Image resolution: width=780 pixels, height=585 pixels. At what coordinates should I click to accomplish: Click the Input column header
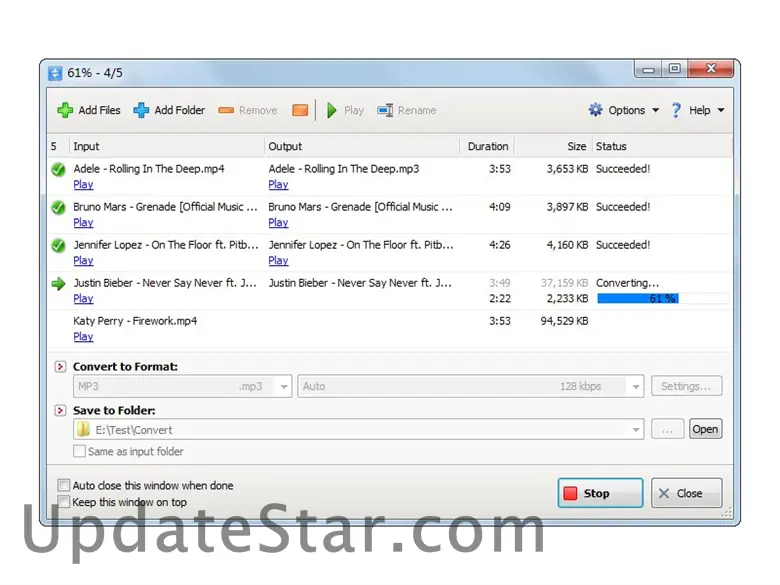pos(167,146)
